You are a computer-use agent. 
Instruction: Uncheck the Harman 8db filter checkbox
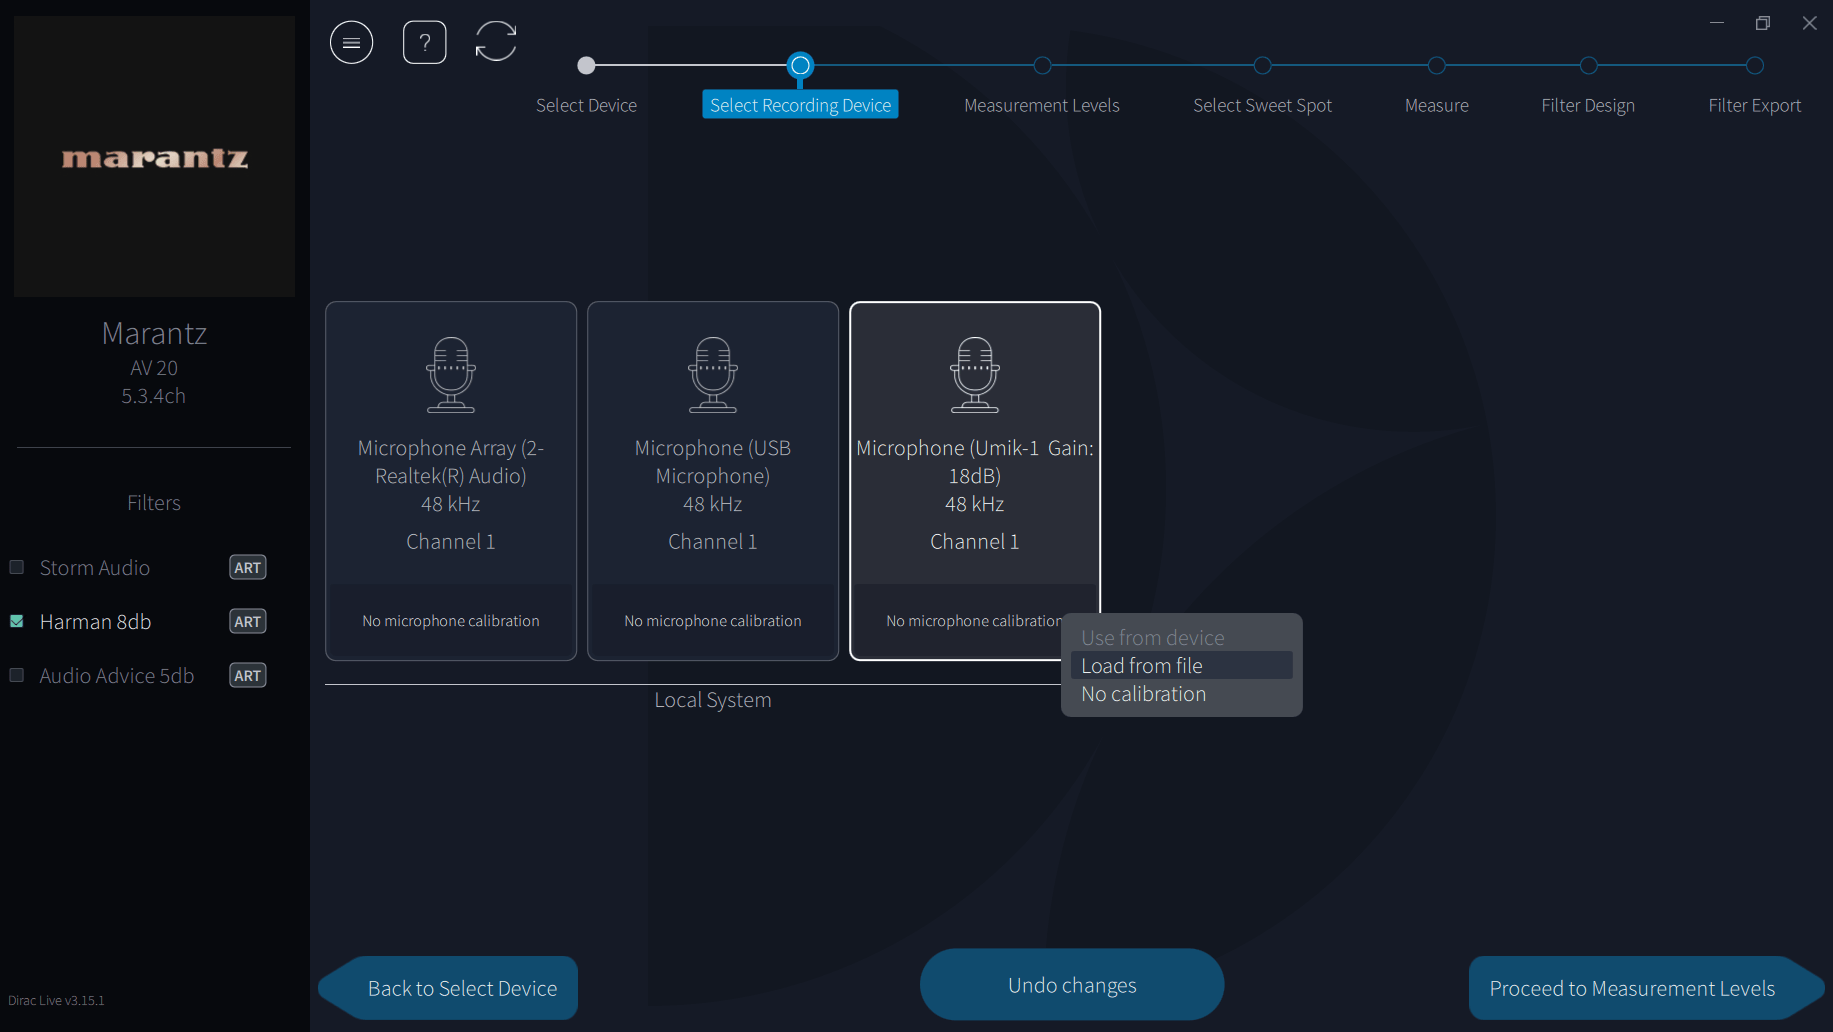point(17,621)
